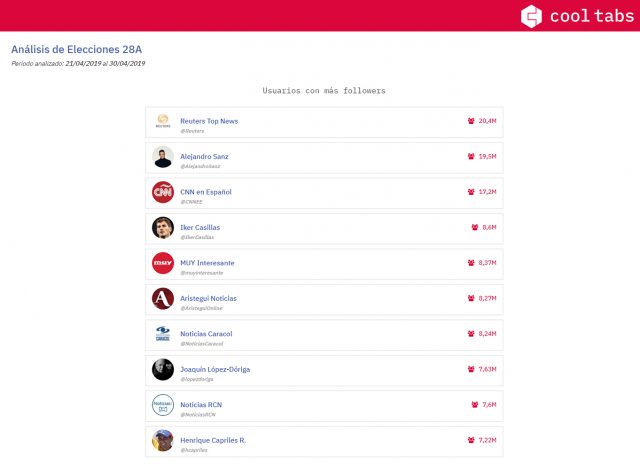
Task: Click the CNN en Español logo avatar
Action: pos(163,192)
